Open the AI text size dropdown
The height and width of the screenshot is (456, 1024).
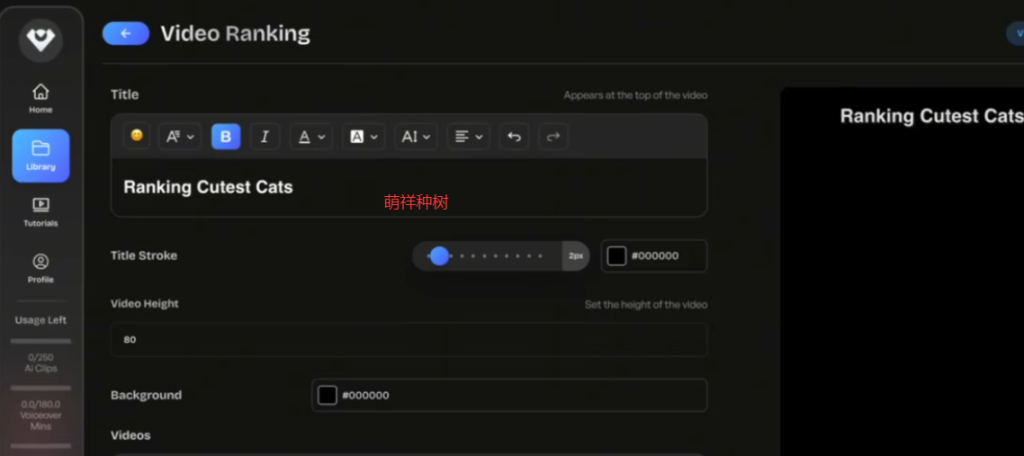[x=415, y=136]
